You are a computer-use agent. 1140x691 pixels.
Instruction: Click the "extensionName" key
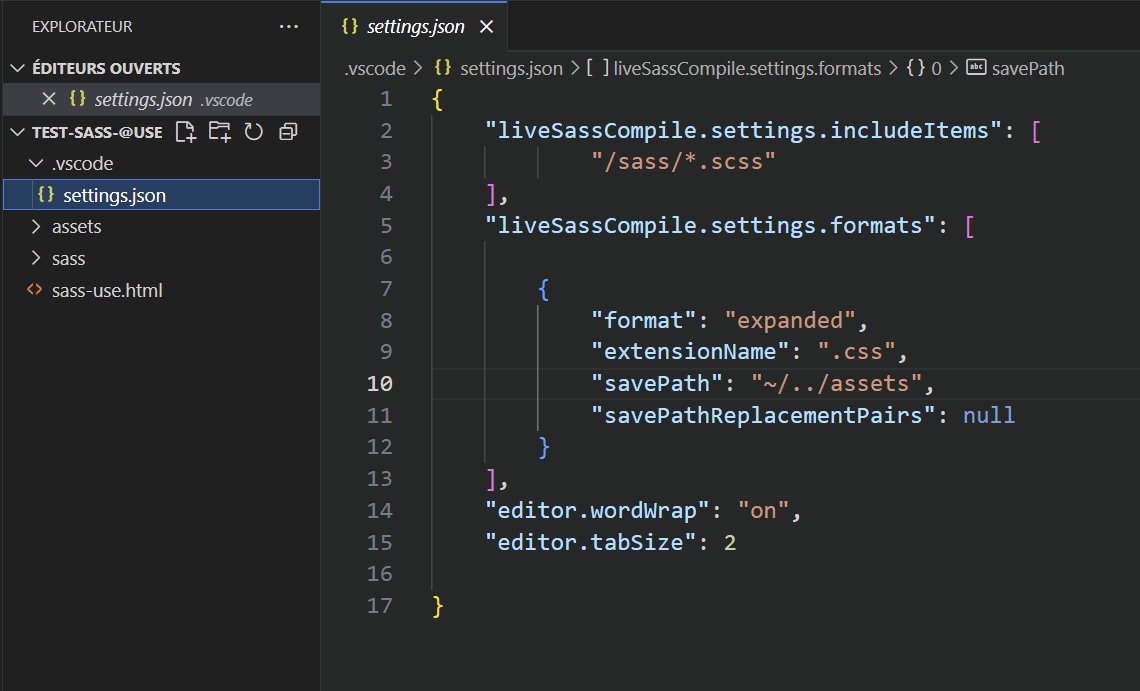pos(690,352)
